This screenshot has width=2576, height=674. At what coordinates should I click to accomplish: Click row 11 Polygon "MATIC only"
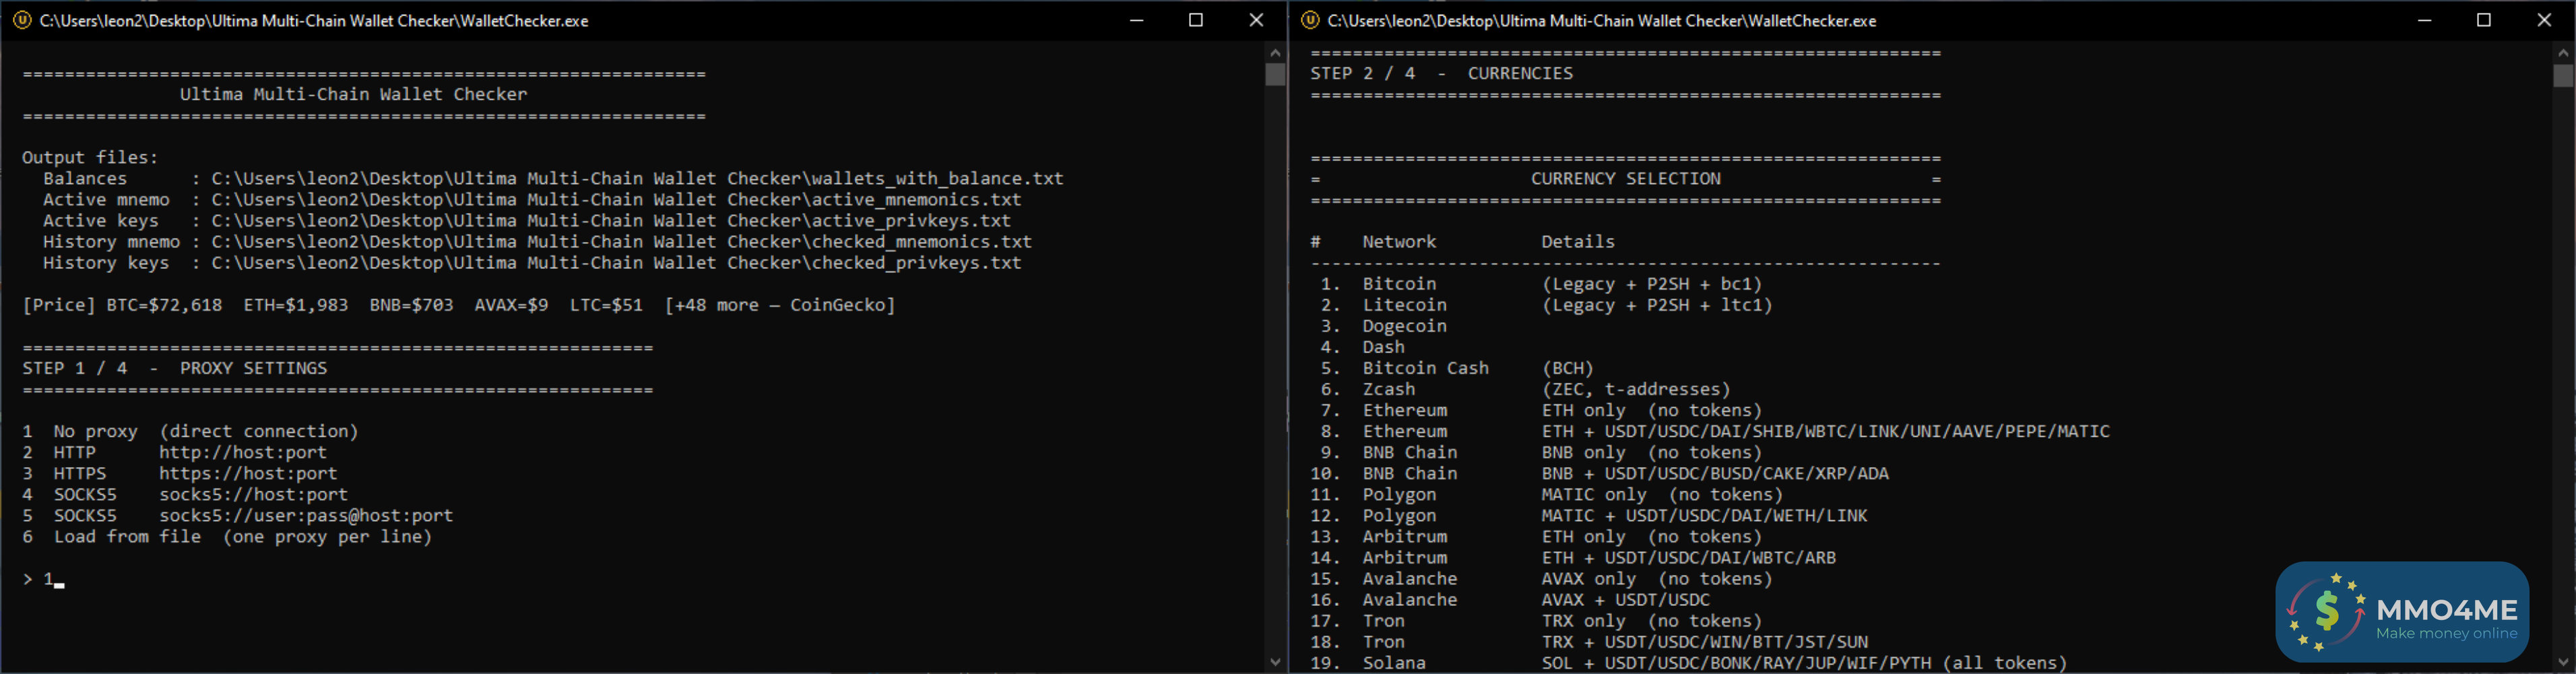(1547, 494)
